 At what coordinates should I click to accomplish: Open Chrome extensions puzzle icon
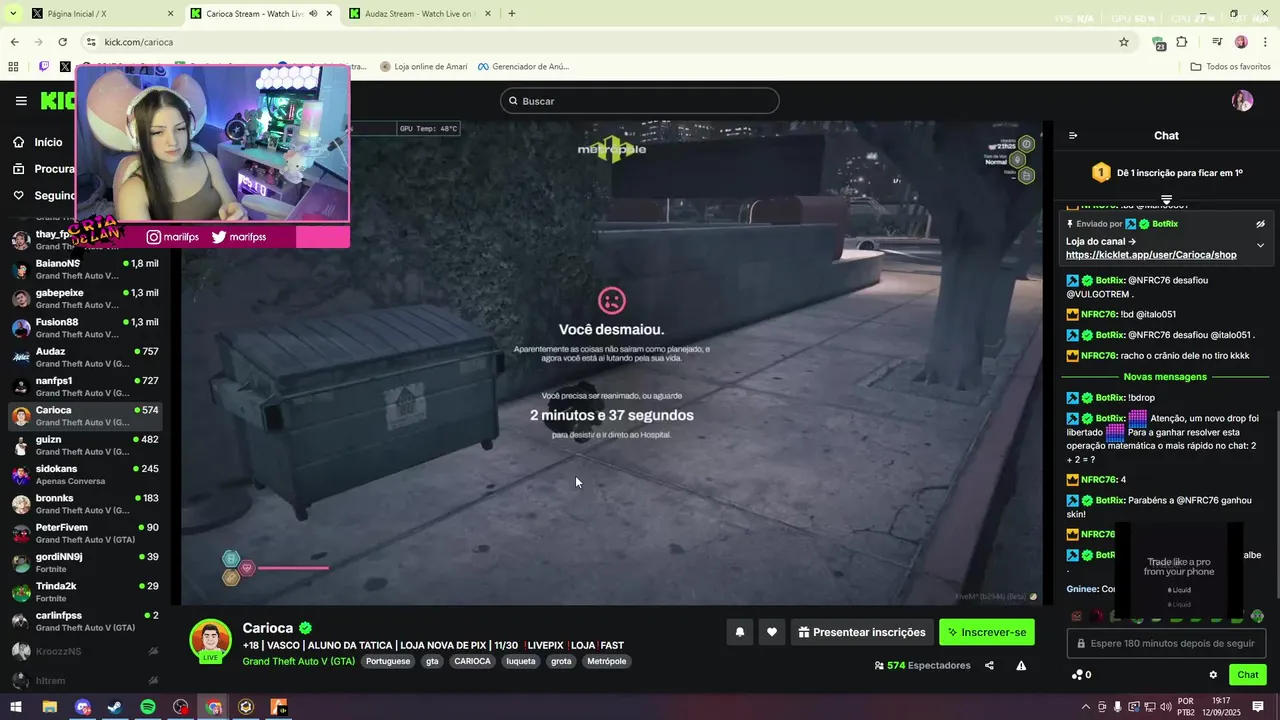(1182, 42)
